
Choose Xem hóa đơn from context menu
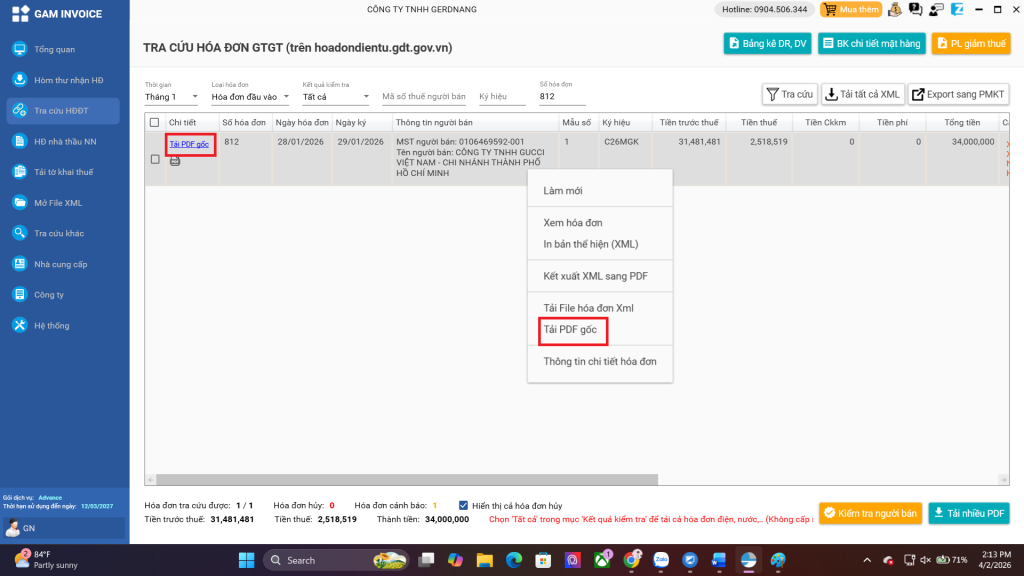(x=573, y=223)
